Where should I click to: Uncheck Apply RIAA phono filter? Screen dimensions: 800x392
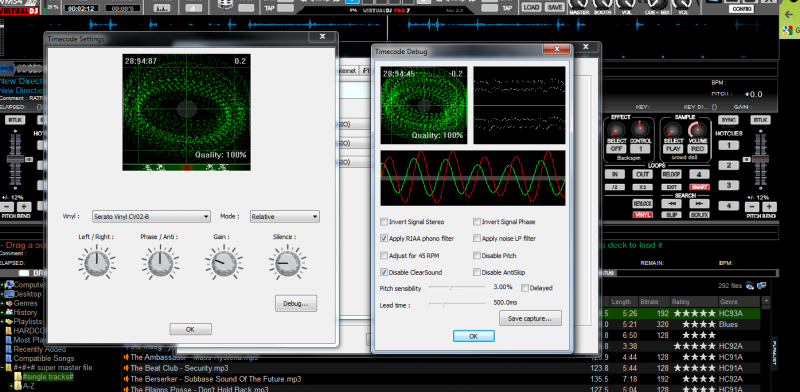(x=384, y=238)
